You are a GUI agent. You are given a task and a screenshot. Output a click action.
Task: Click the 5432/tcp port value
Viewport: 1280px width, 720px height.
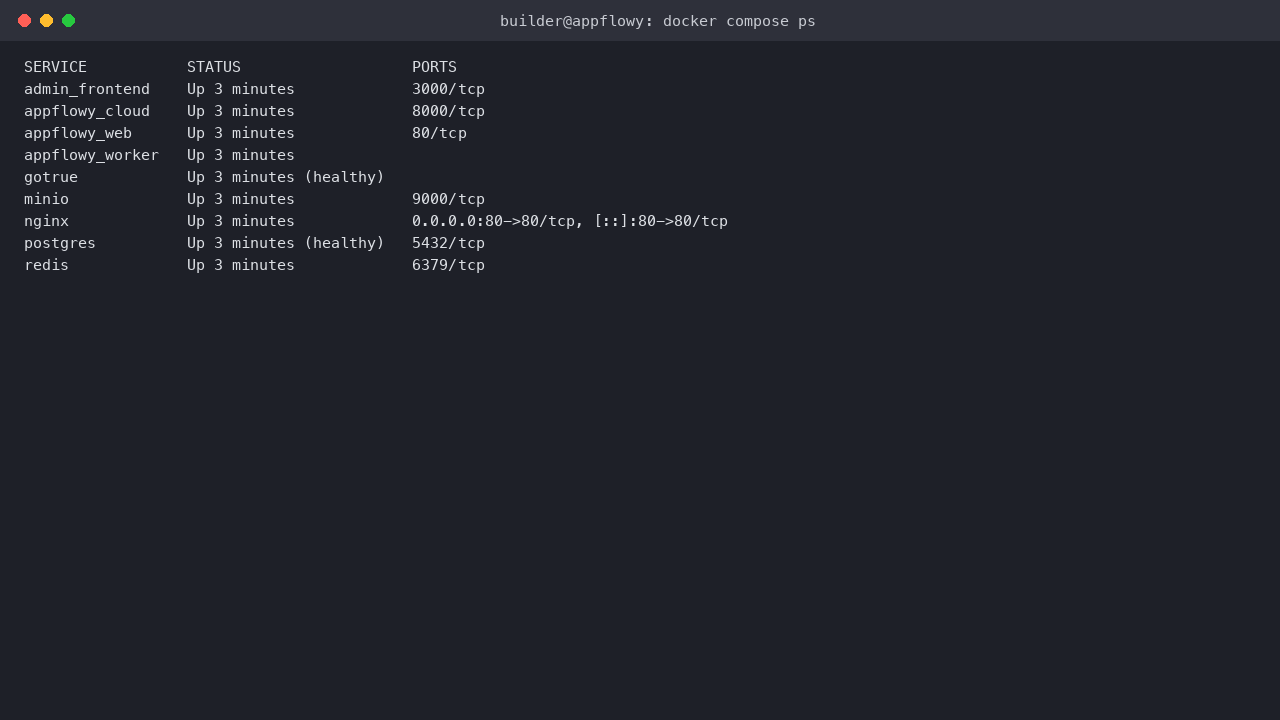(x=448, y=243)
